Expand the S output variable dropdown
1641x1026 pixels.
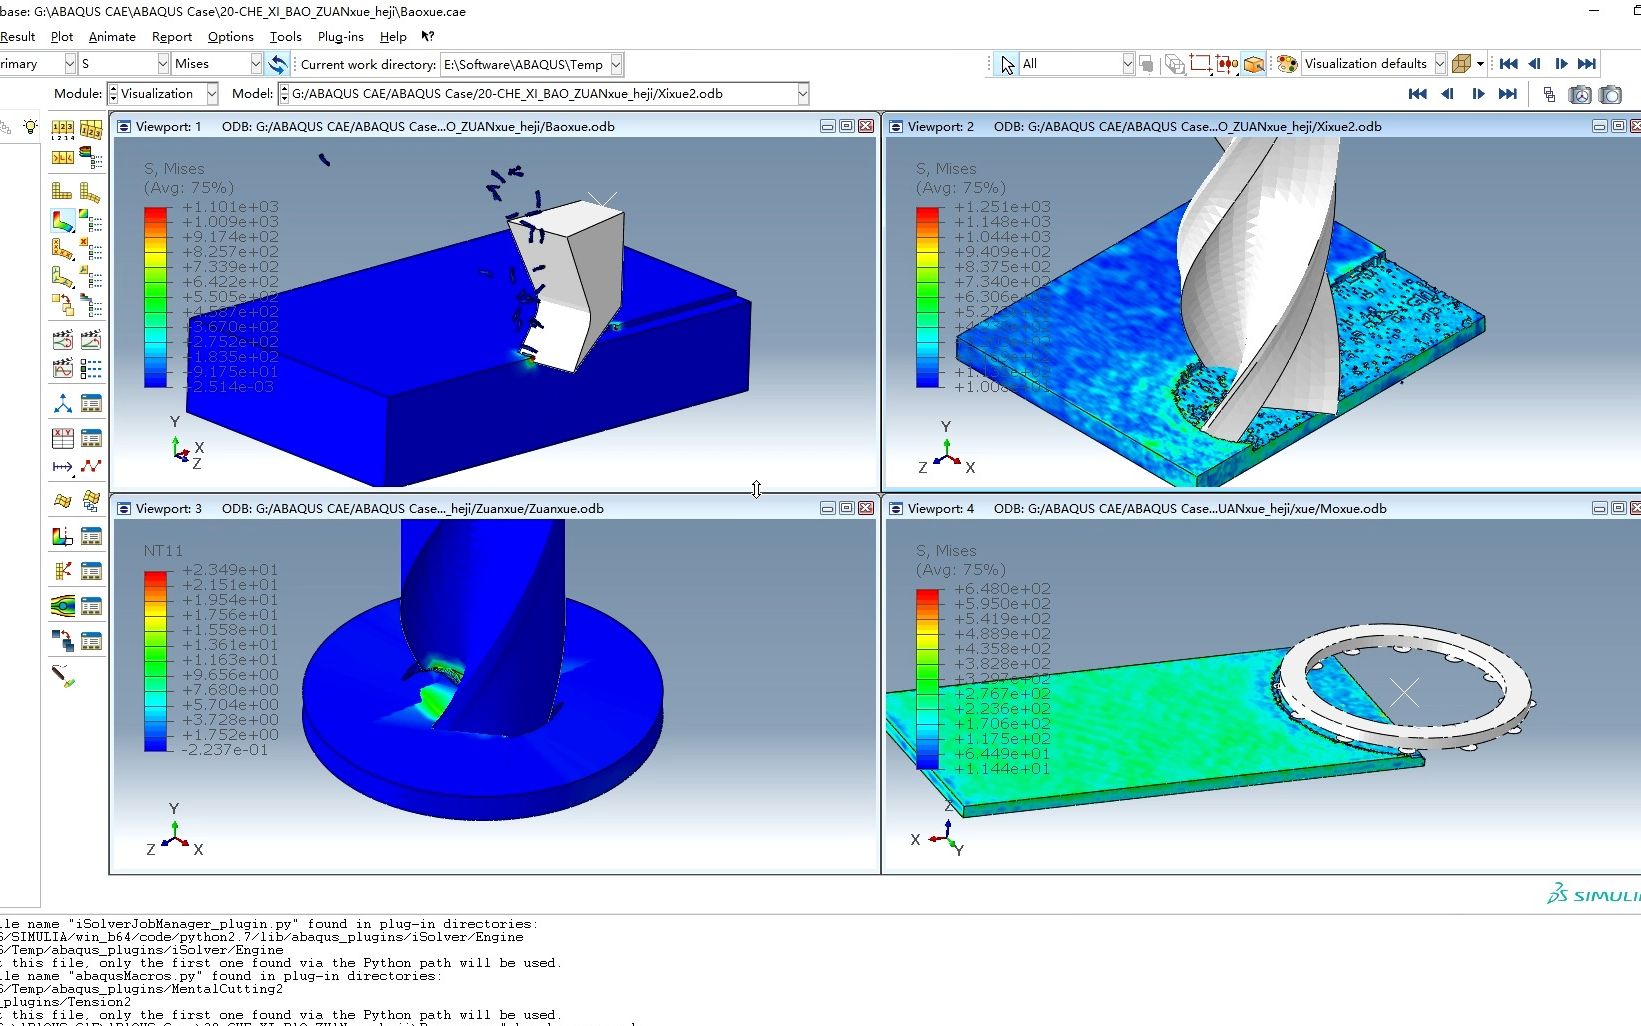[163, 64]
